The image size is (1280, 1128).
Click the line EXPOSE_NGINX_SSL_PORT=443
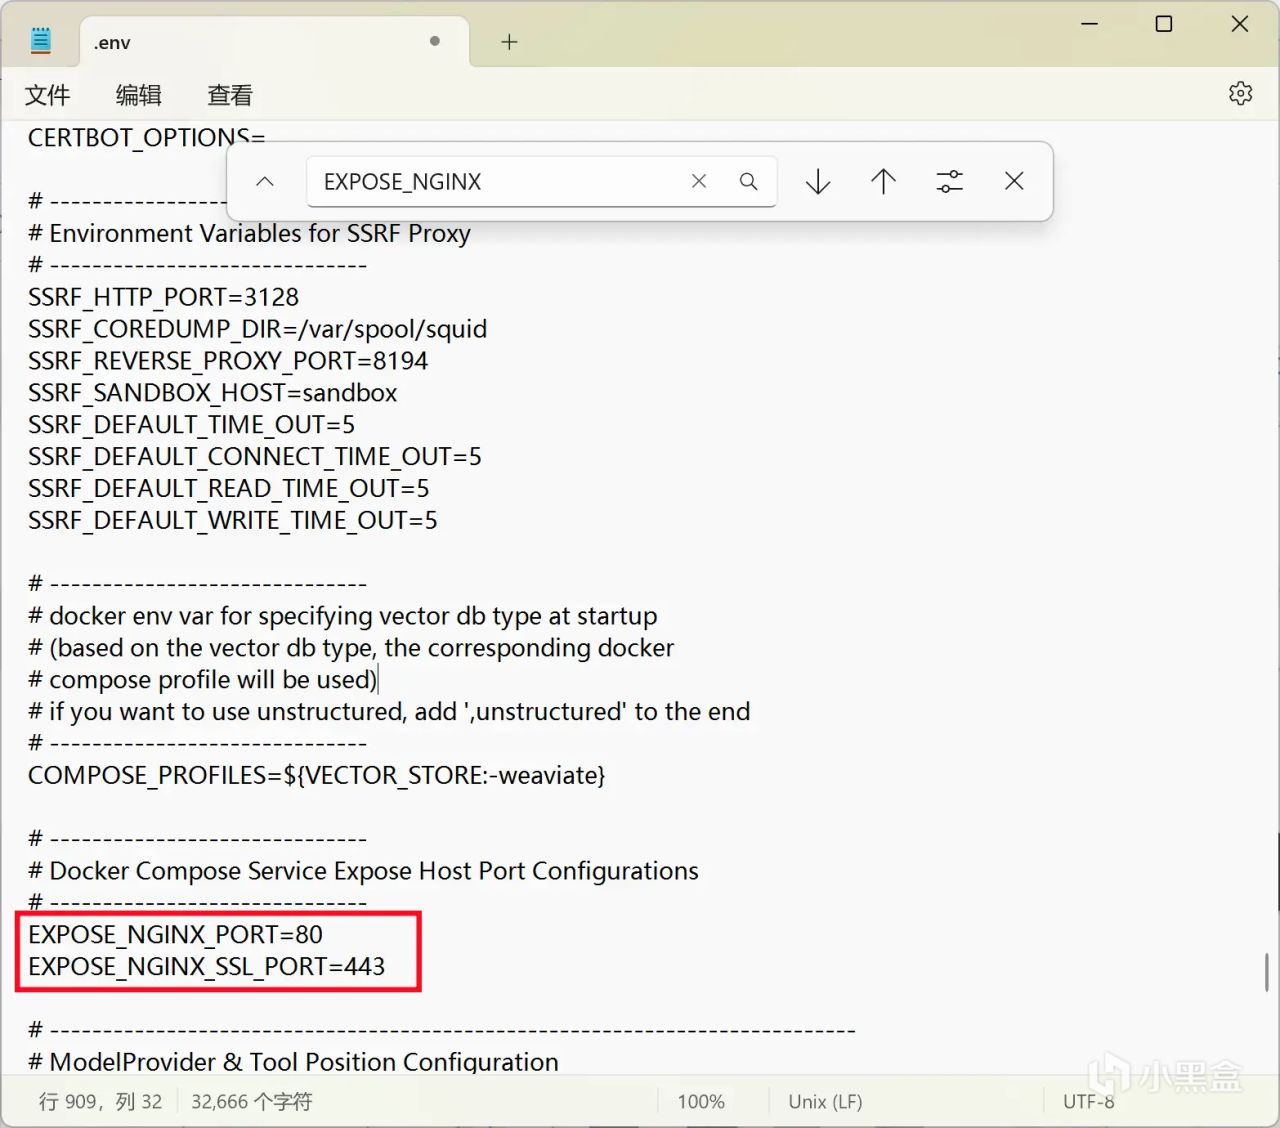click(206, 967)
